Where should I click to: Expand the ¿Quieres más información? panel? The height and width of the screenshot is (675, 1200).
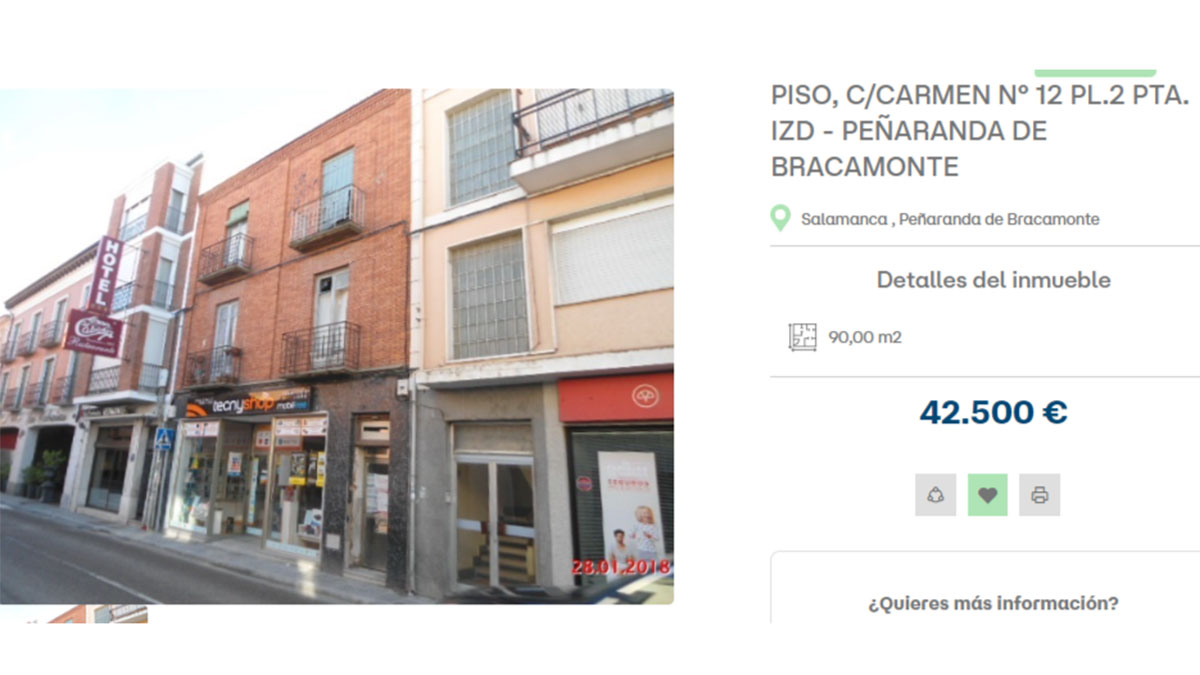(x=993, y=604)
